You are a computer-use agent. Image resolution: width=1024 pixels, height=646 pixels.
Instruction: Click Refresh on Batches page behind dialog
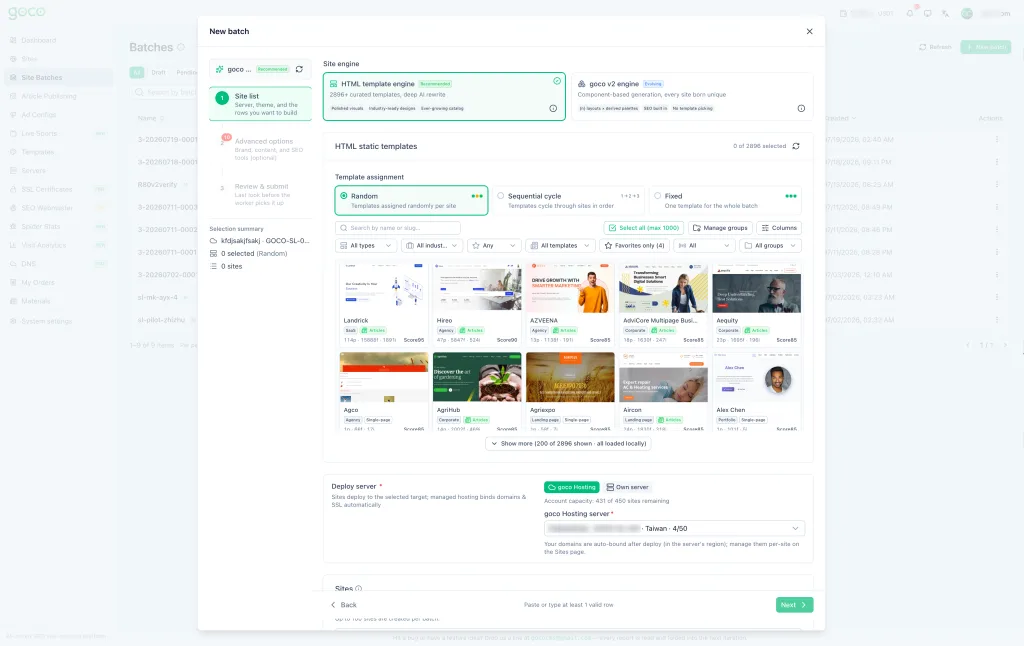(935, 47)
